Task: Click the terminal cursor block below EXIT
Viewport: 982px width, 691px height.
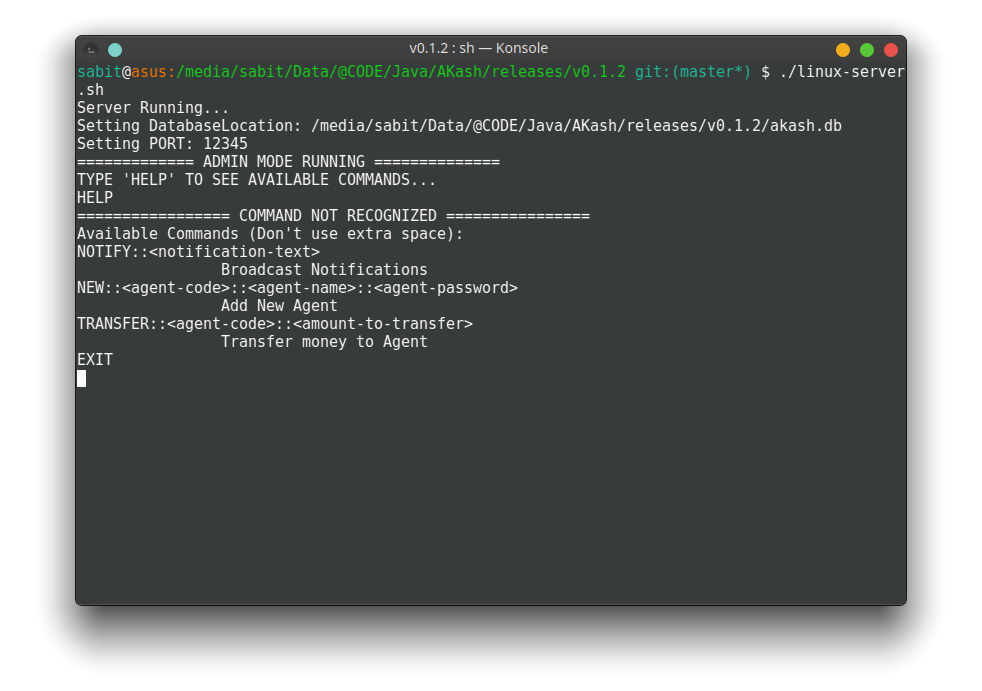Action: [81, 378]
